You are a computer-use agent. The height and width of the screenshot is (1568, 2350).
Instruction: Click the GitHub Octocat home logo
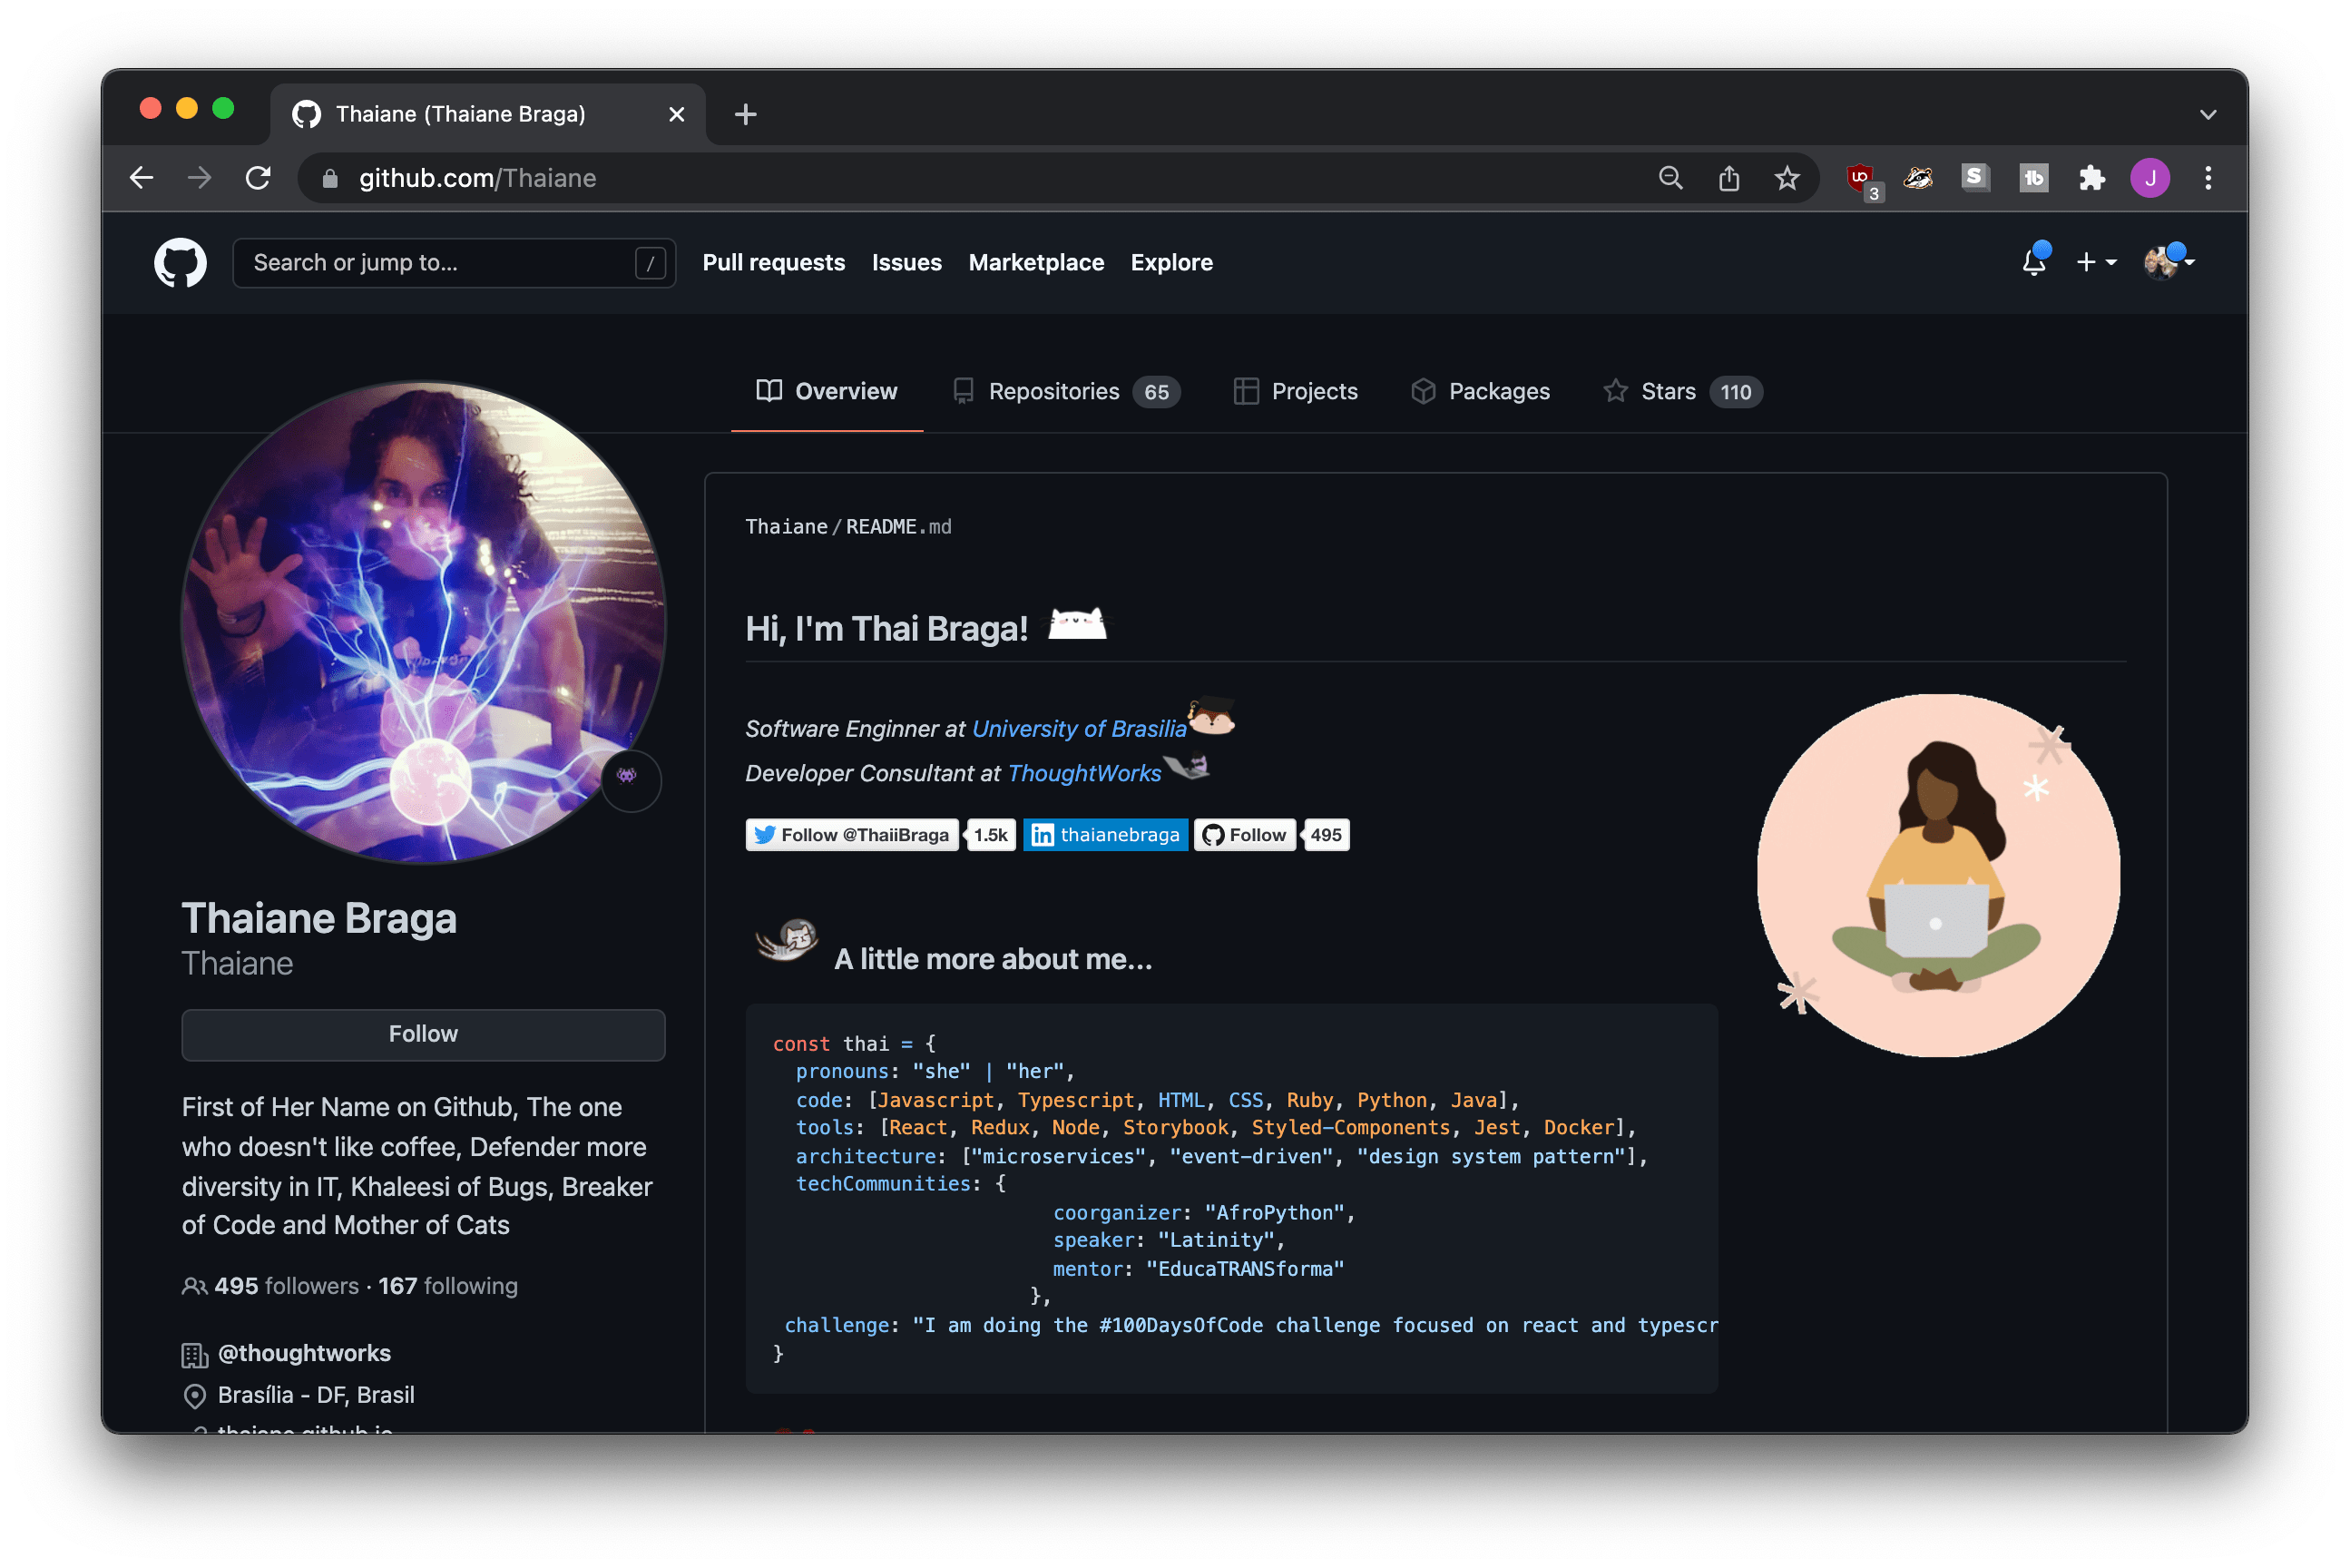point(180,262)
